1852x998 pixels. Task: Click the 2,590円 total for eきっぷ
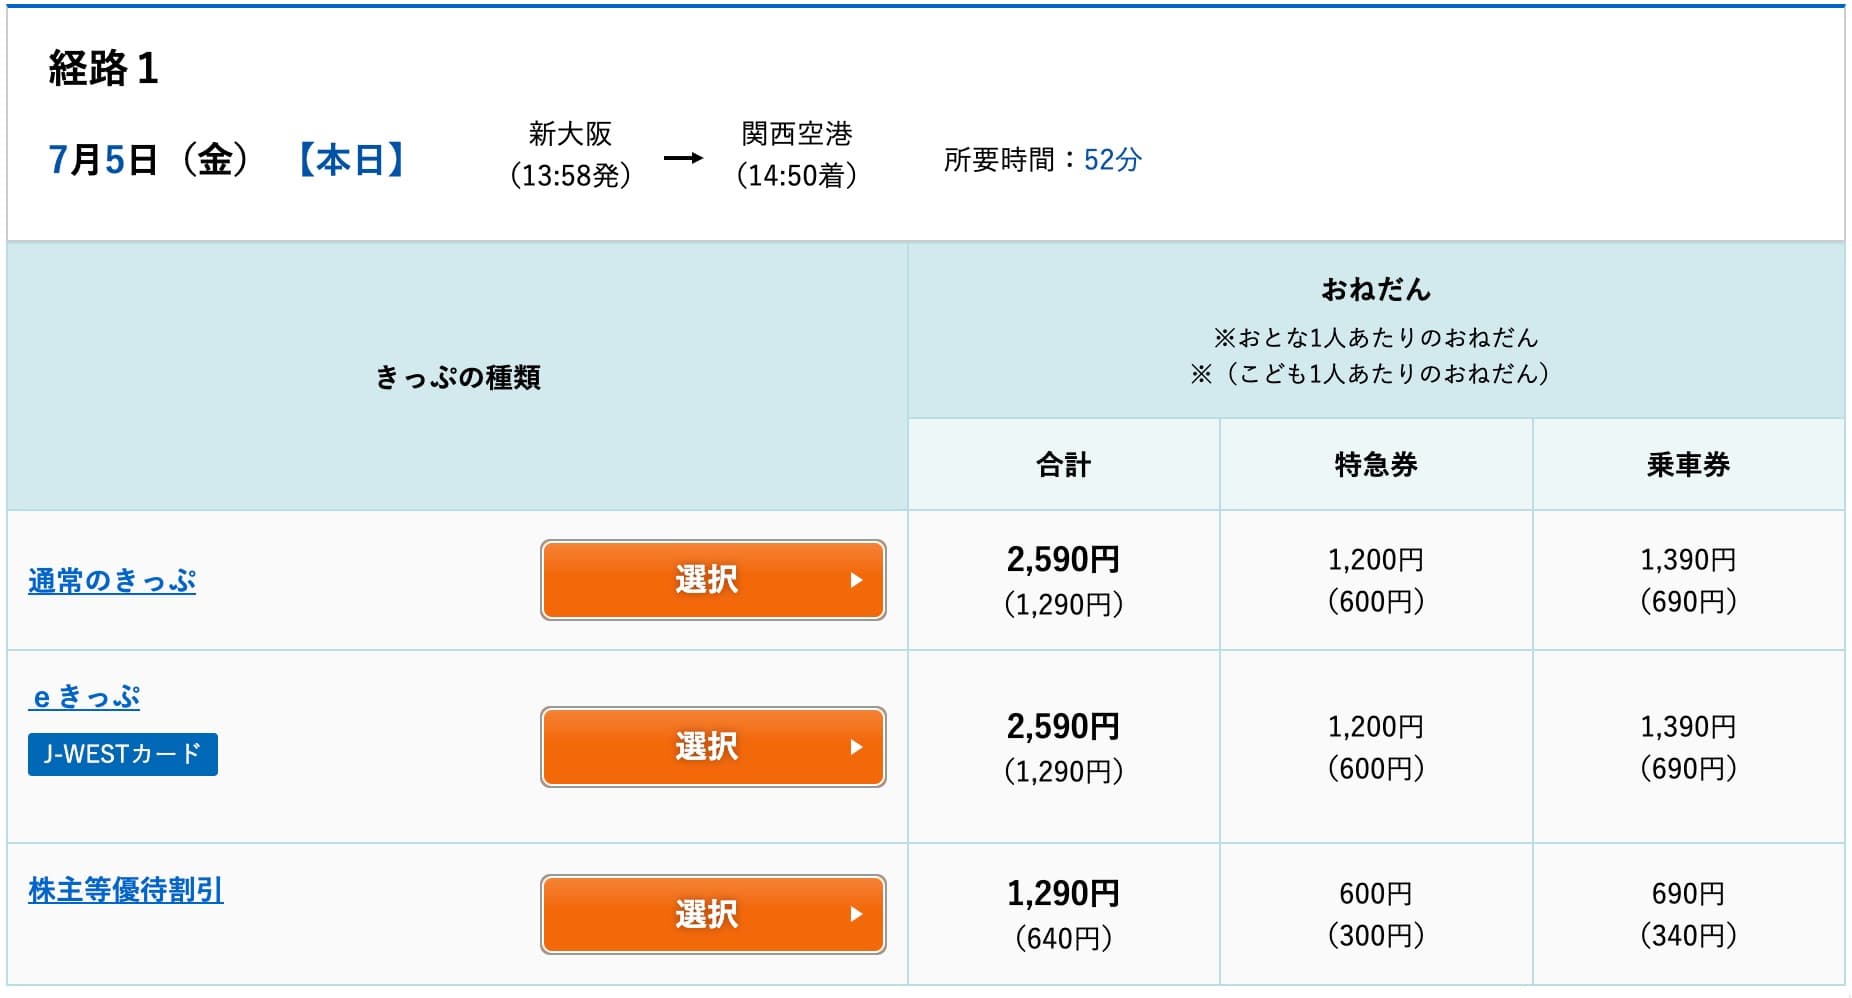point(1063,726)
